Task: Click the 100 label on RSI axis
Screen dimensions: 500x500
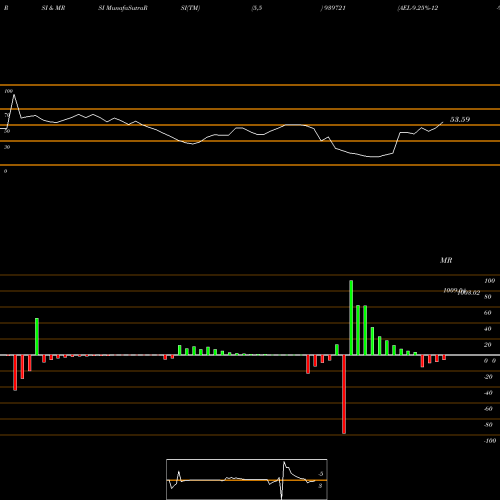Action: pyautogui.click(x=9, y=91)
